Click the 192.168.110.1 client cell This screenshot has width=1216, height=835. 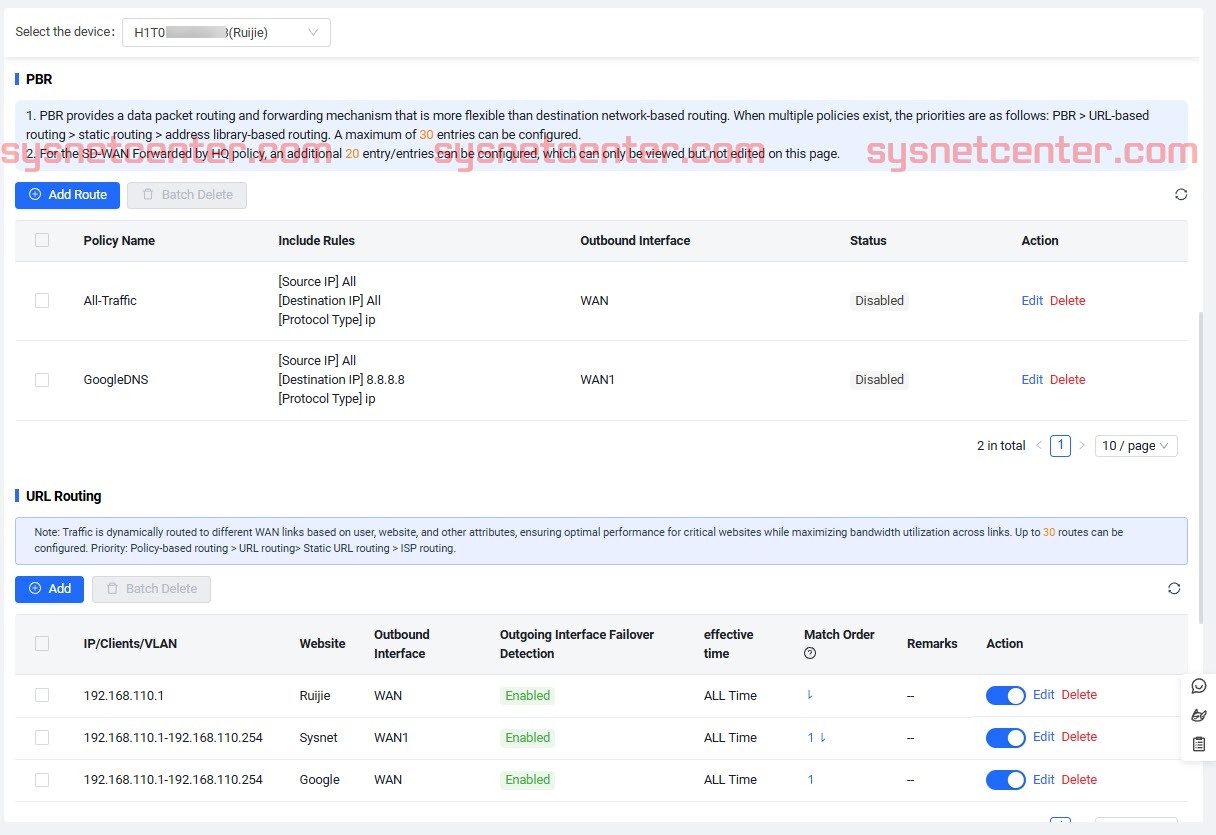(124, 696)
